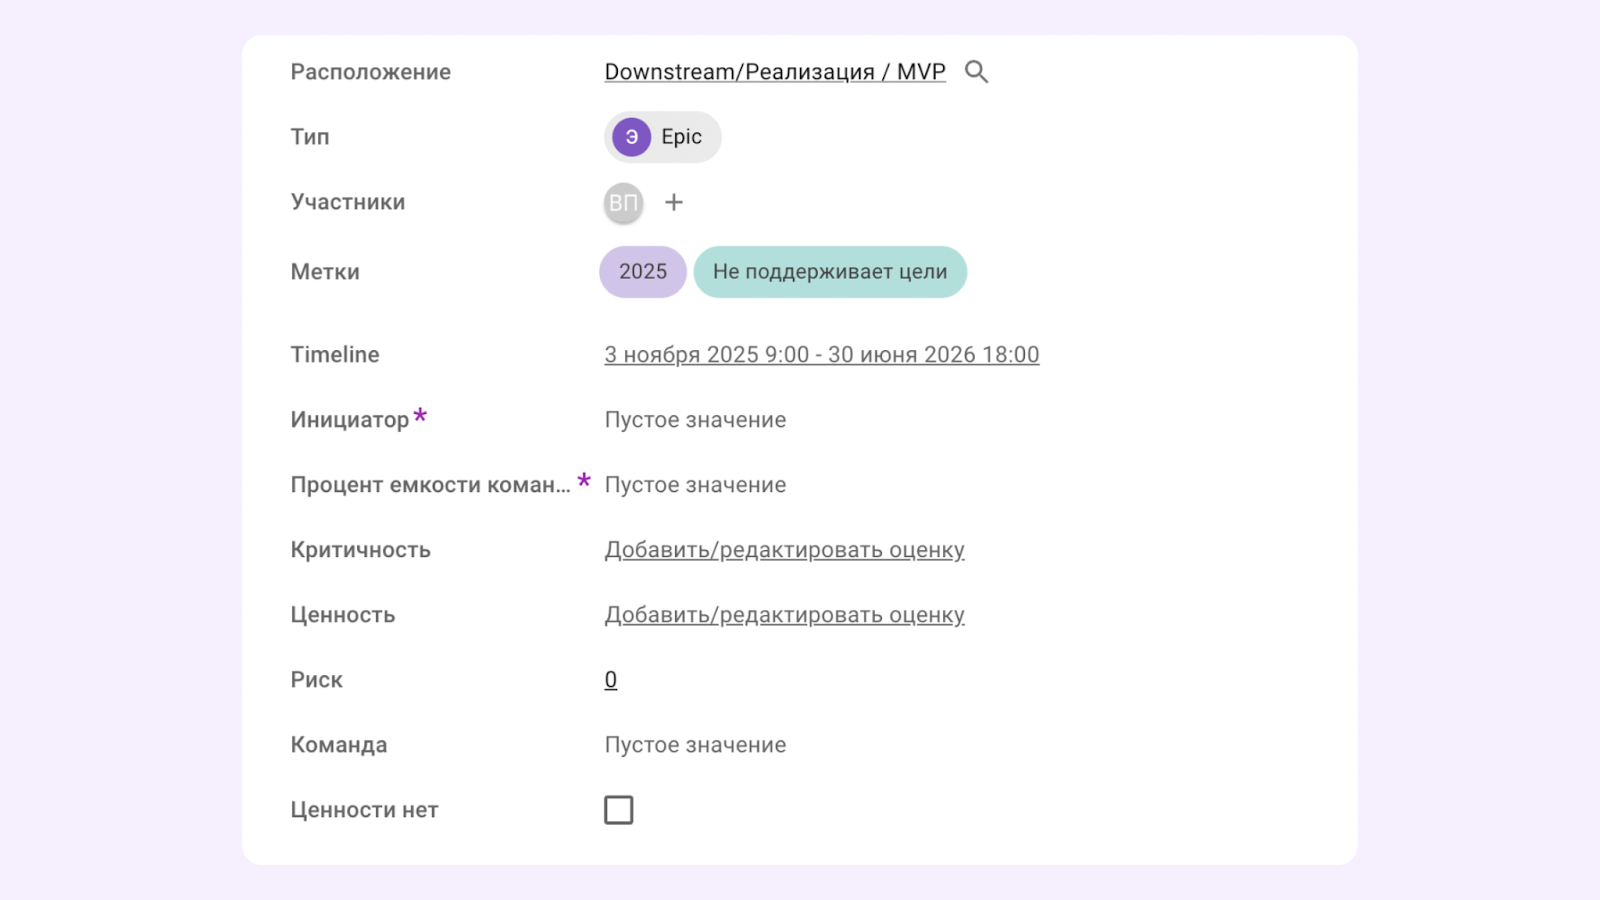The width and height of the screenshot is (1600, 900).
Task: Open the Тип field selector
Action: point(309,137)
